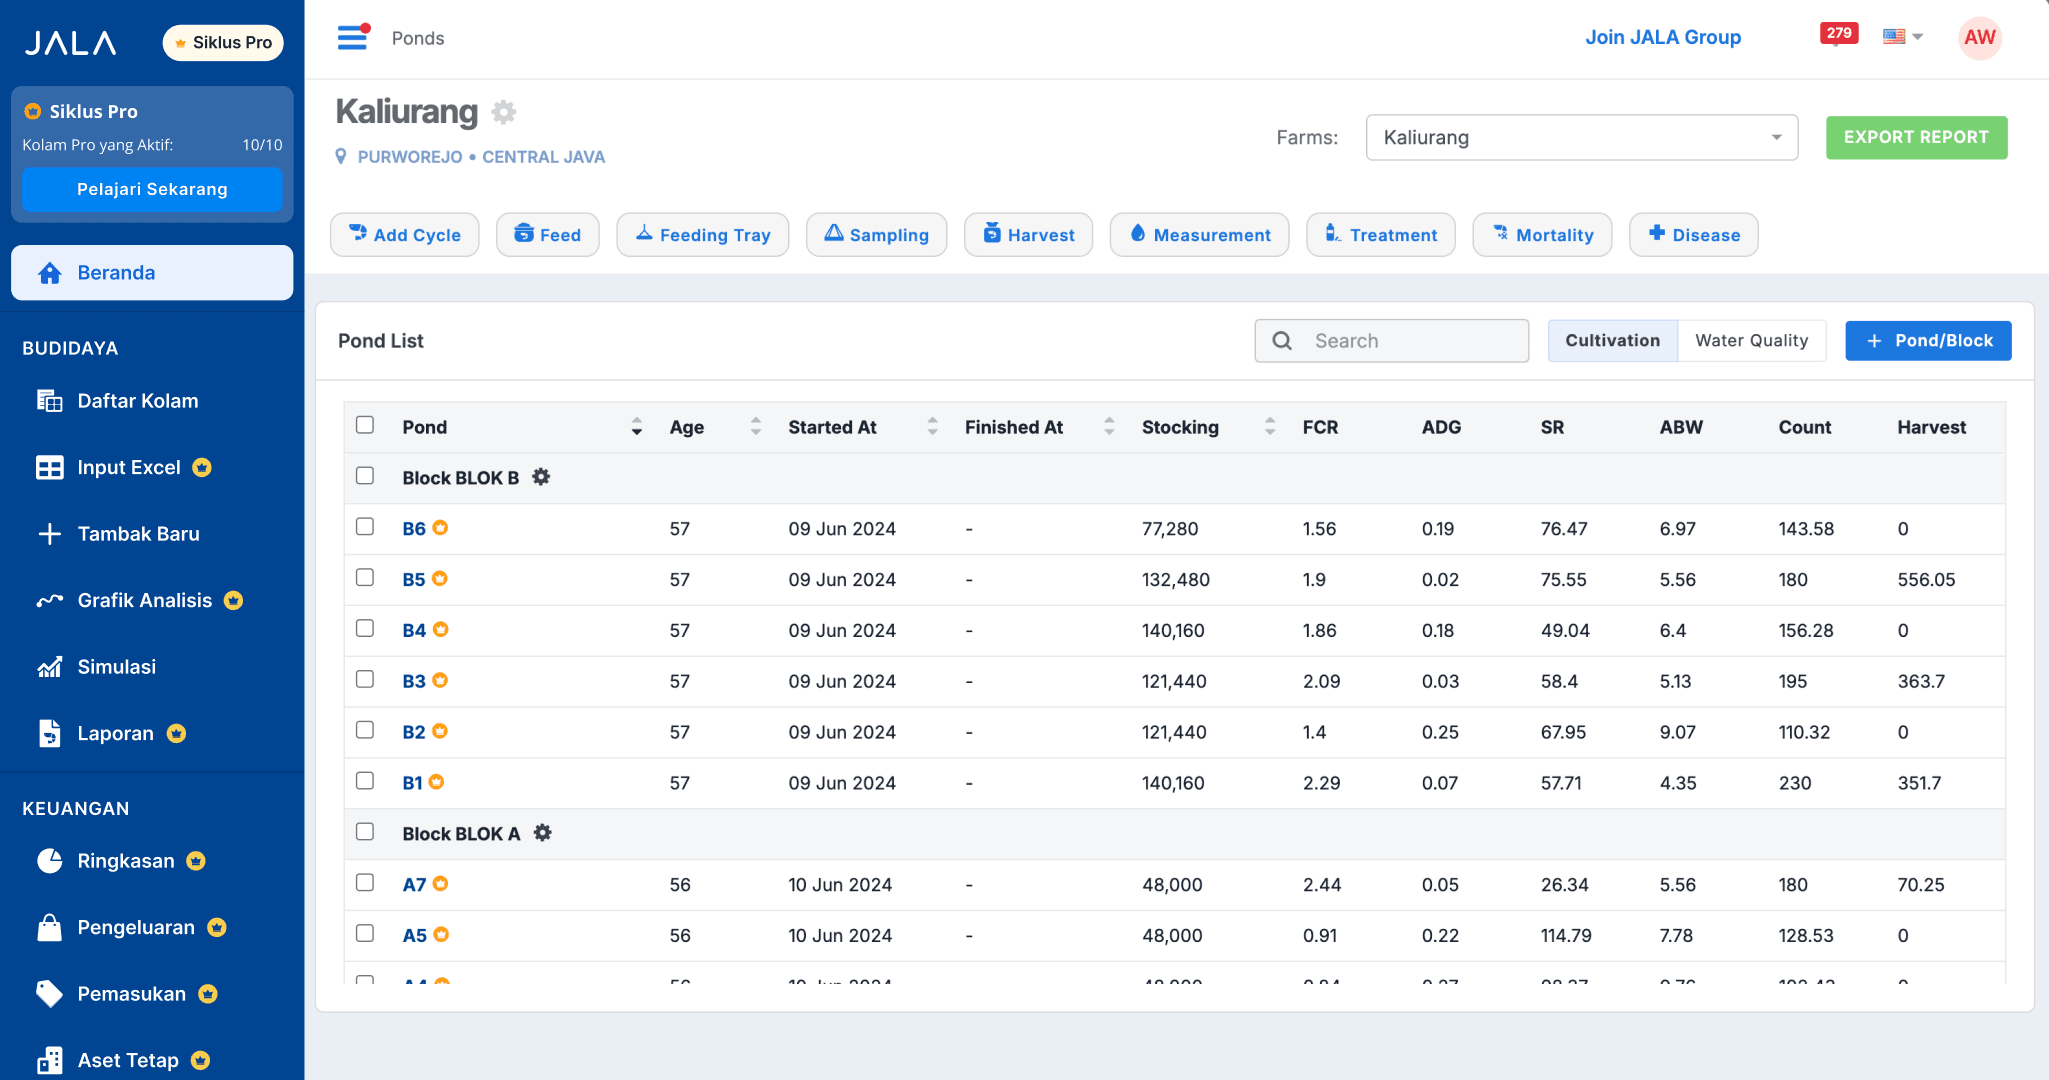Screen dimensions: 2049x1080
Task: Click the Sampling button
Action: tap(876, 235)
